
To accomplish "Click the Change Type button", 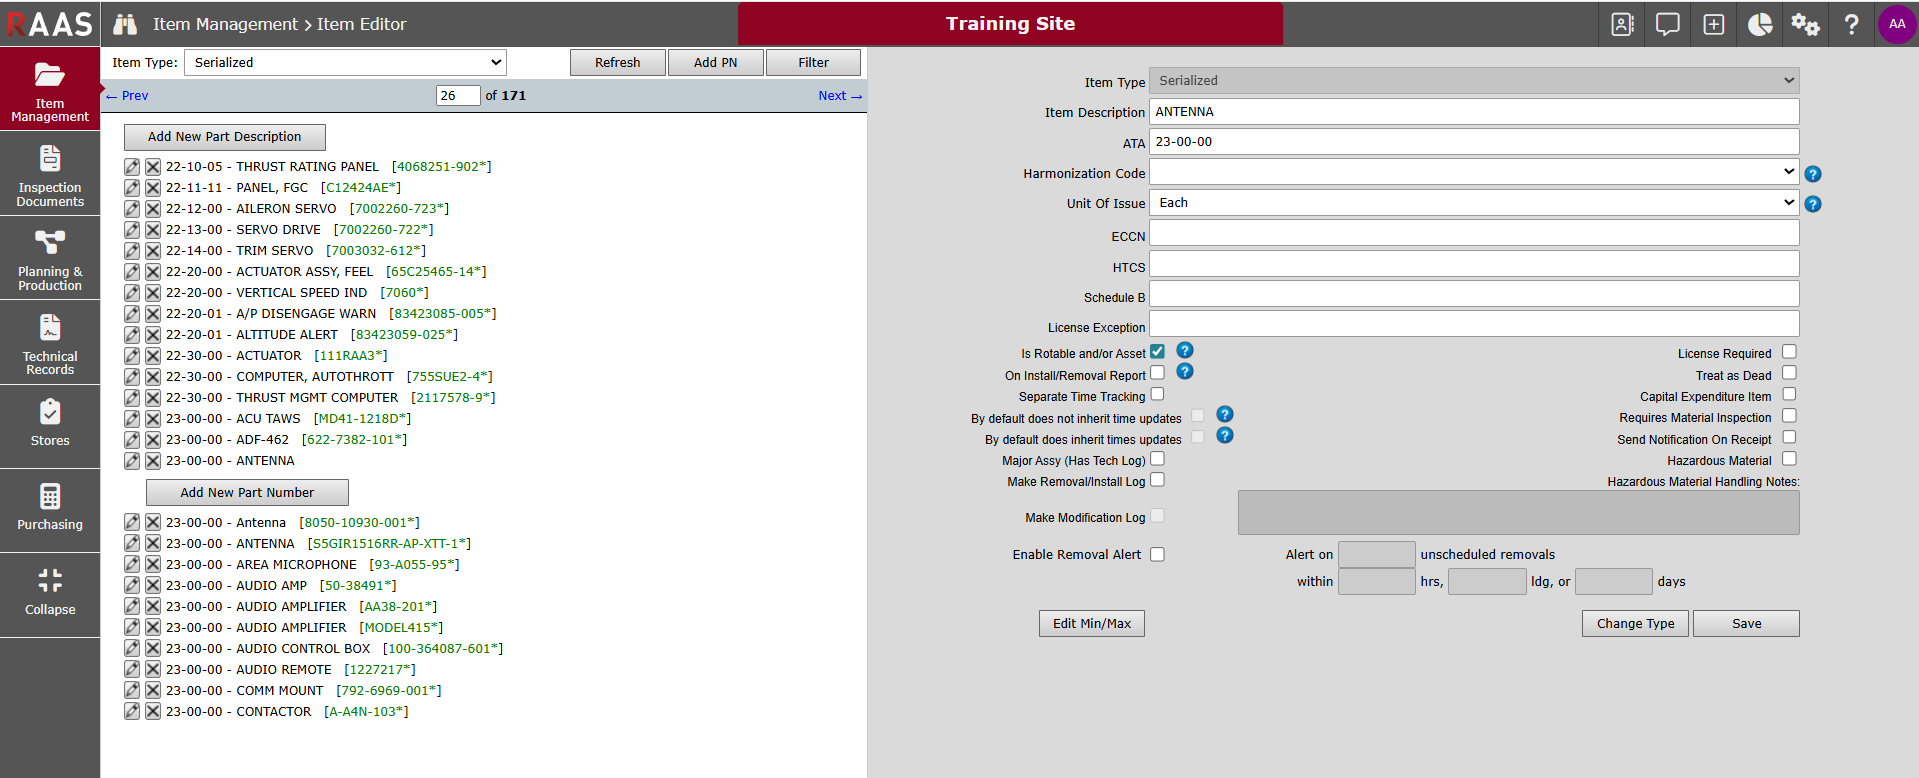I will 1635,624.
